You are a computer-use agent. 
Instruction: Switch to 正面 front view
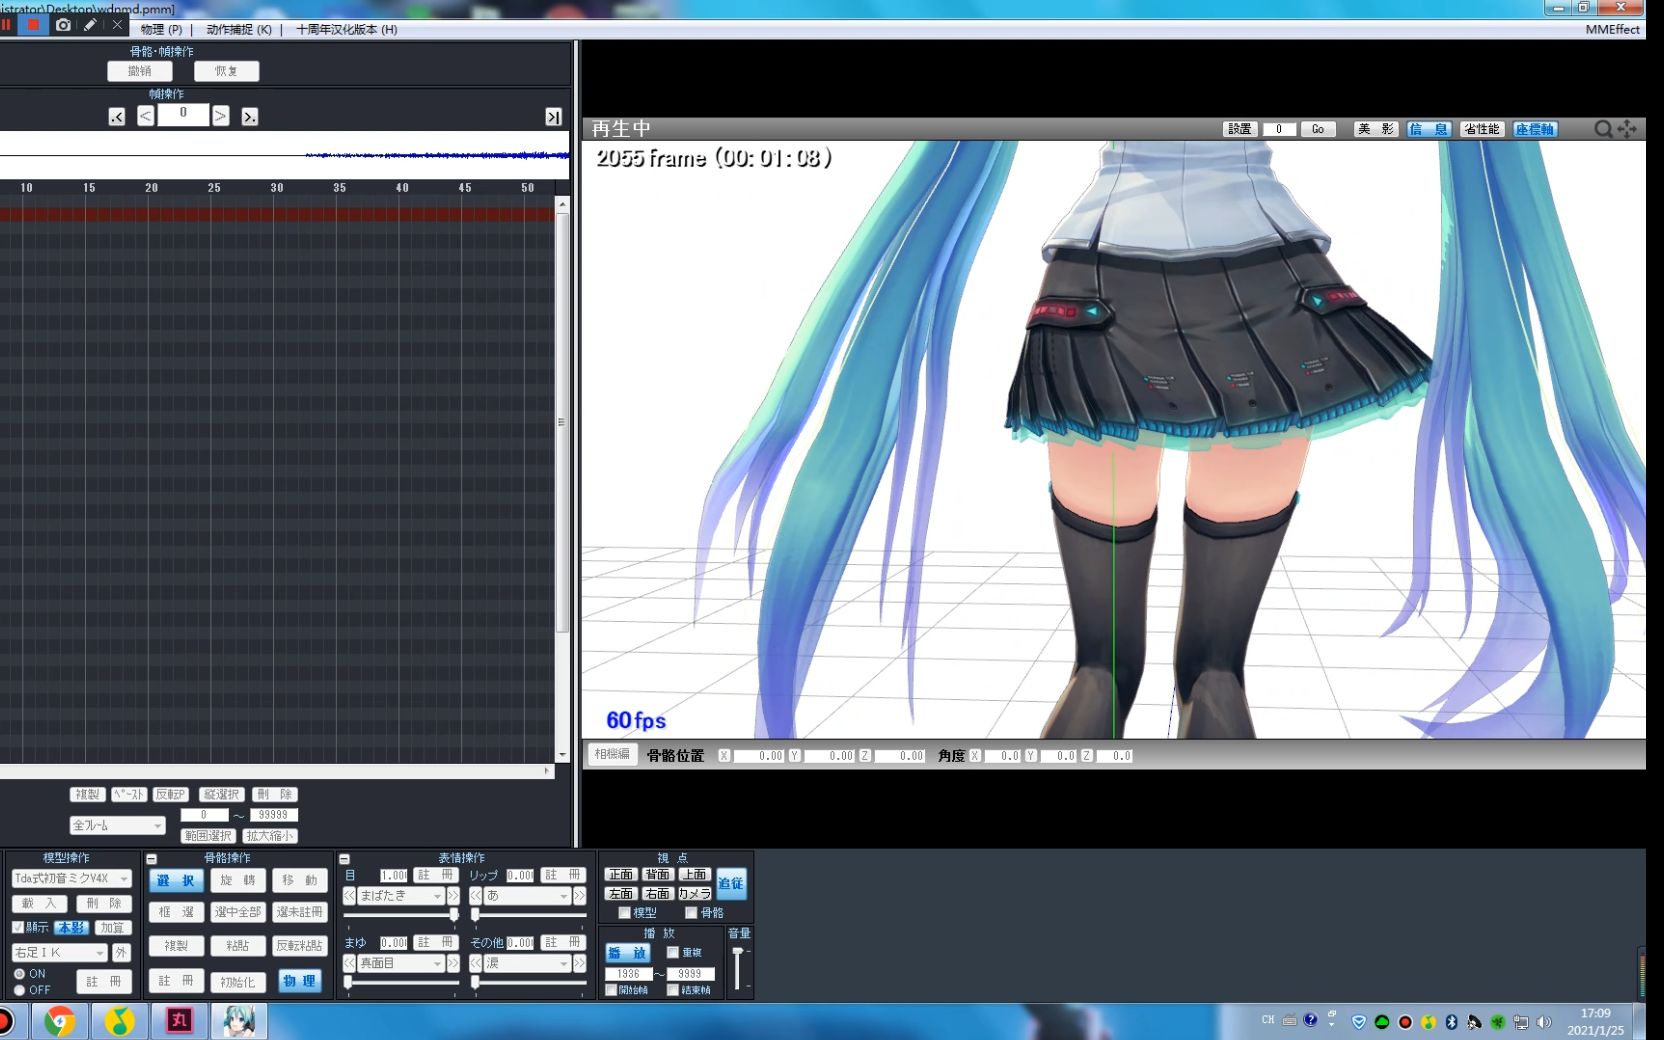click(621, 875)
